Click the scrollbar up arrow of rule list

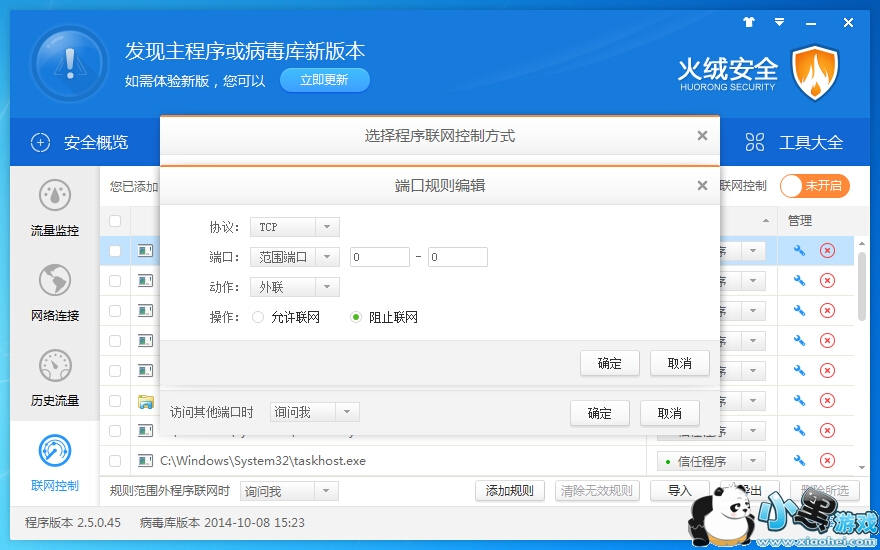pyautogui.click(x=863, y=243)
